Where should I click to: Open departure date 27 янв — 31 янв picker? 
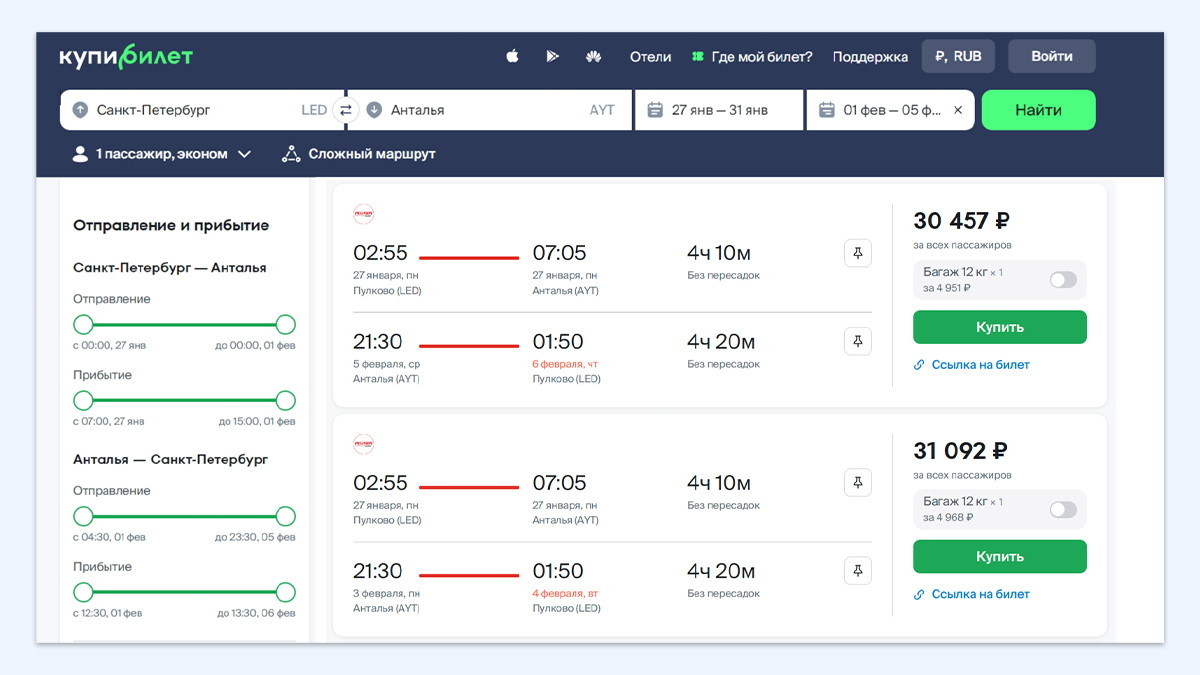pos(719,110)
